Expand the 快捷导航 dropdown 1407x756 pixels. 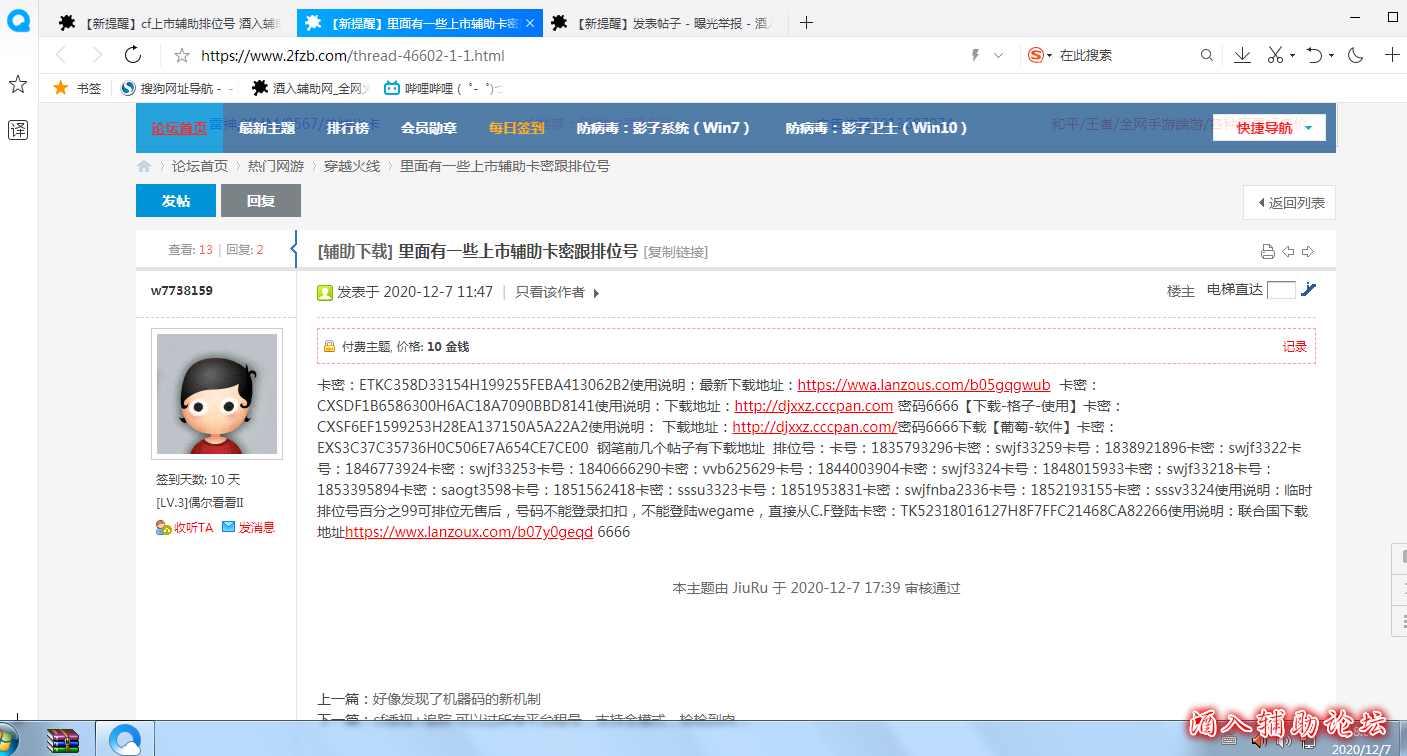click(1270, 127)
